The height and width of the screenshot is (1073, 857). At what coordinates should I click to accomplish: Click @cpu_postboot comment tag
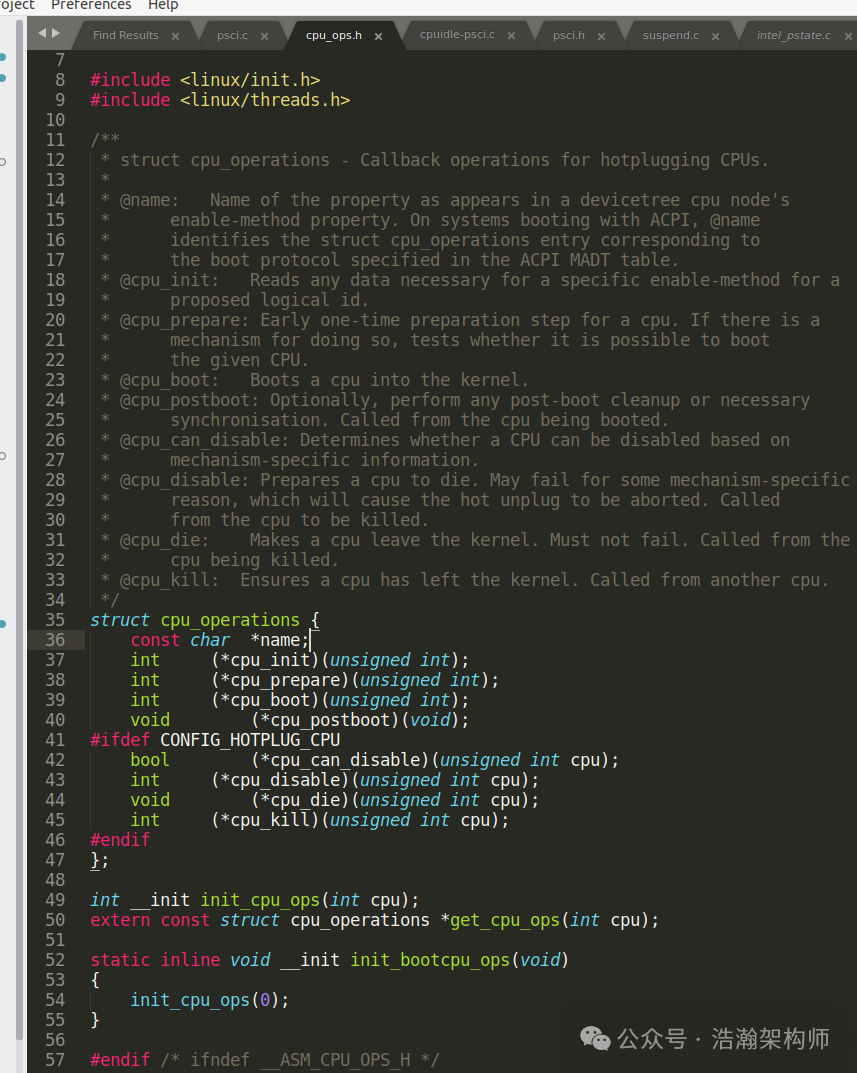coord(190,400)
